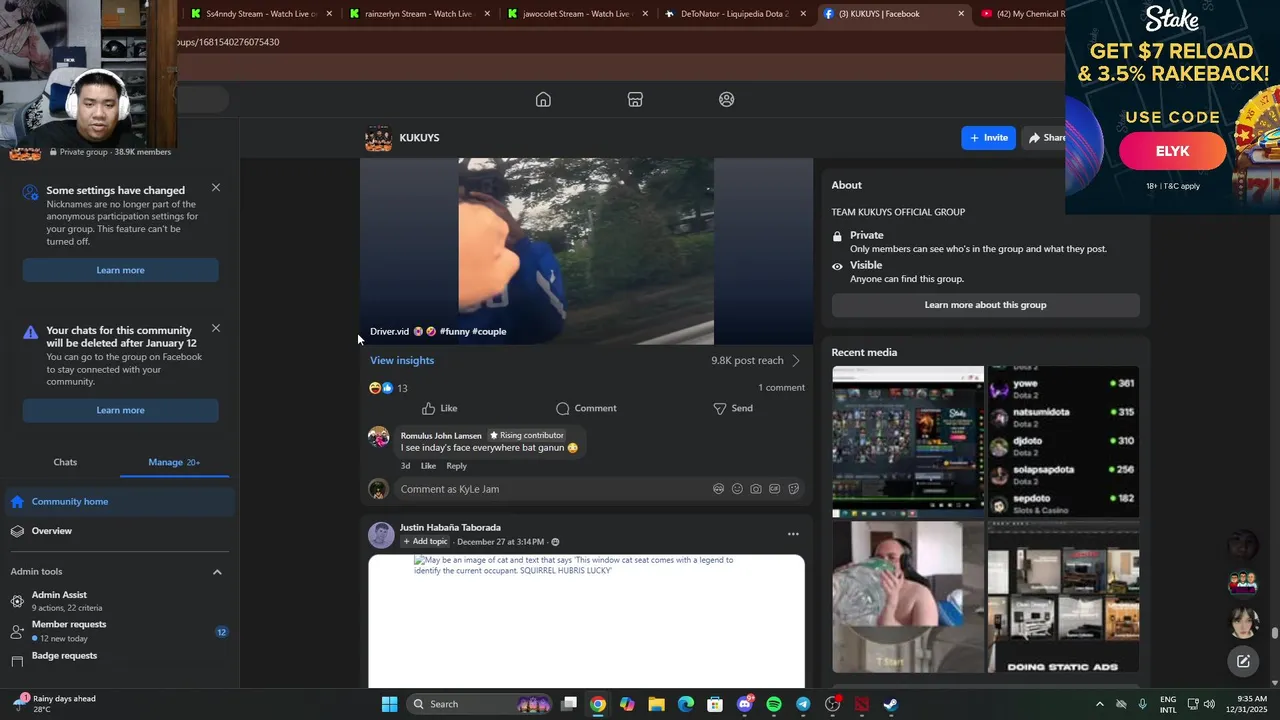Open Romulus John Lamsen's profile picture

pos(378,437)
